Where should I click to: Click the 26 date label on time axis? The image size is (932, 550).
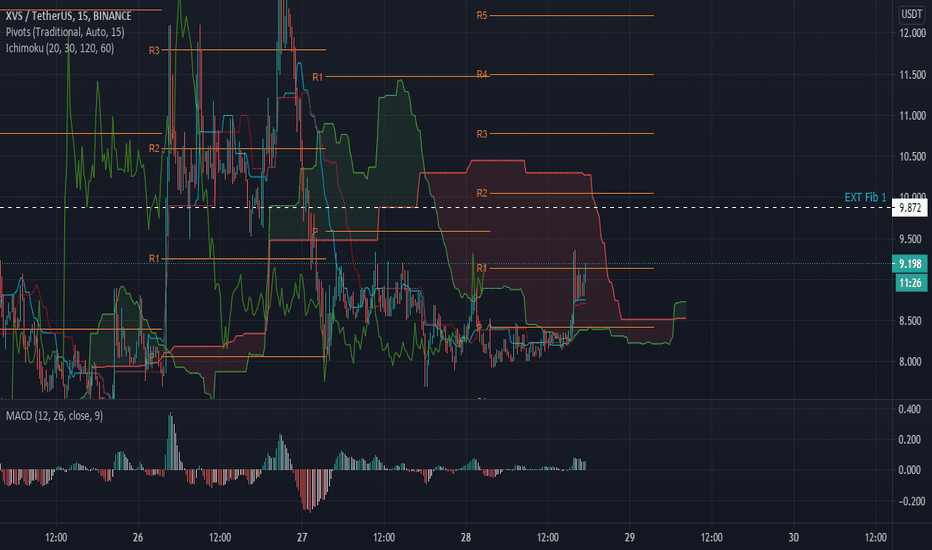tap(138, 538)
